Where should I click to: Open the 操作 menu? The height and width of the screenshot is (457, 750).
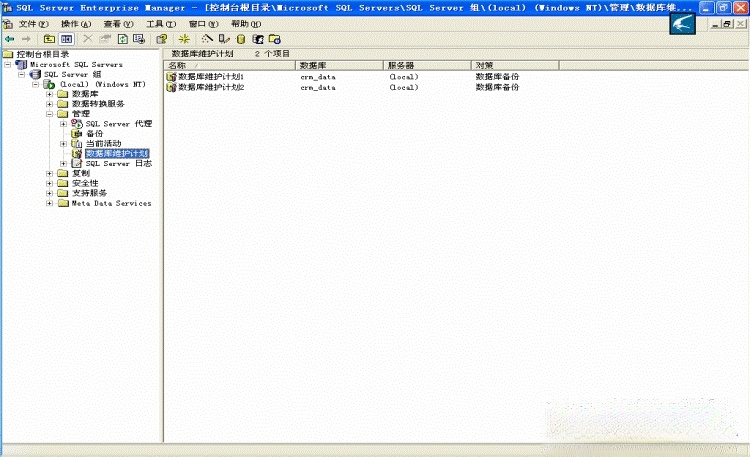[x=76, y=23]
